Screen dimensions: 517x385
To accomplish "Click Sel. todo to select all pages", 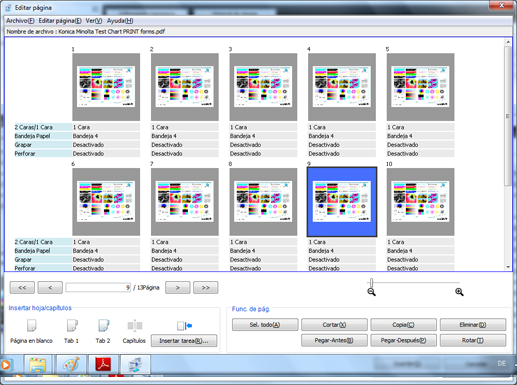I will tap(265, 325).
